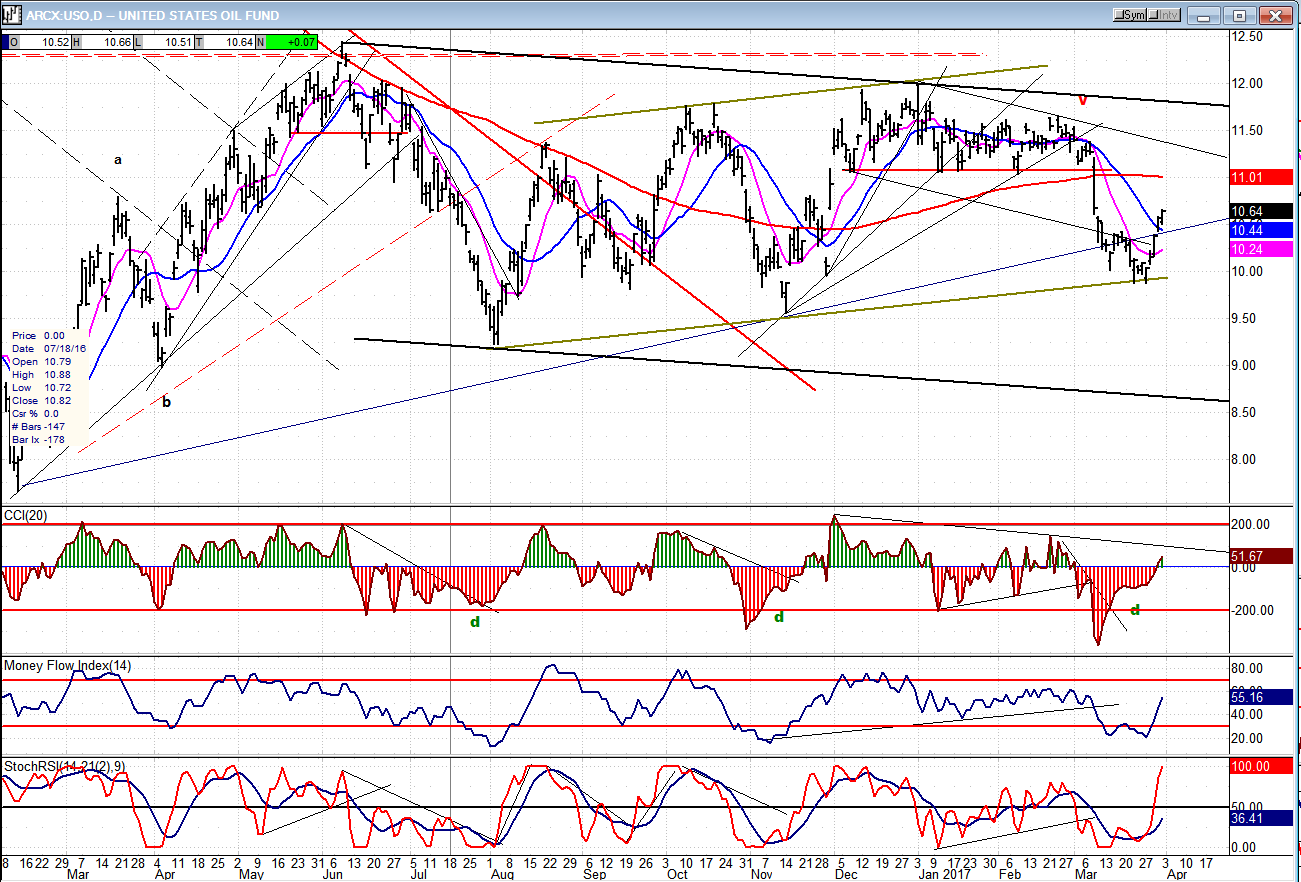Click the 12.00 price axis label
Screen dimensions: 1301x882
[x=1249, y=83]
